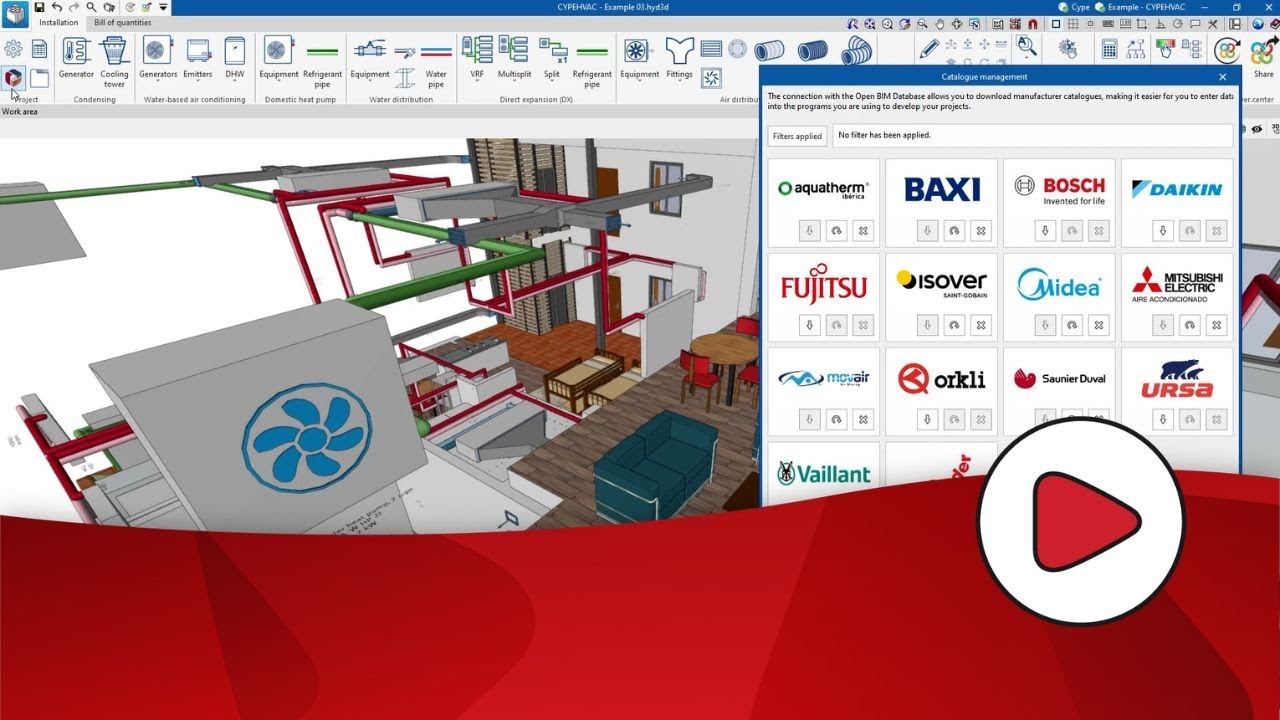1280x720 pixels.
Task: Update the DAIKIN catalogue
Action: pos(1189,230)
